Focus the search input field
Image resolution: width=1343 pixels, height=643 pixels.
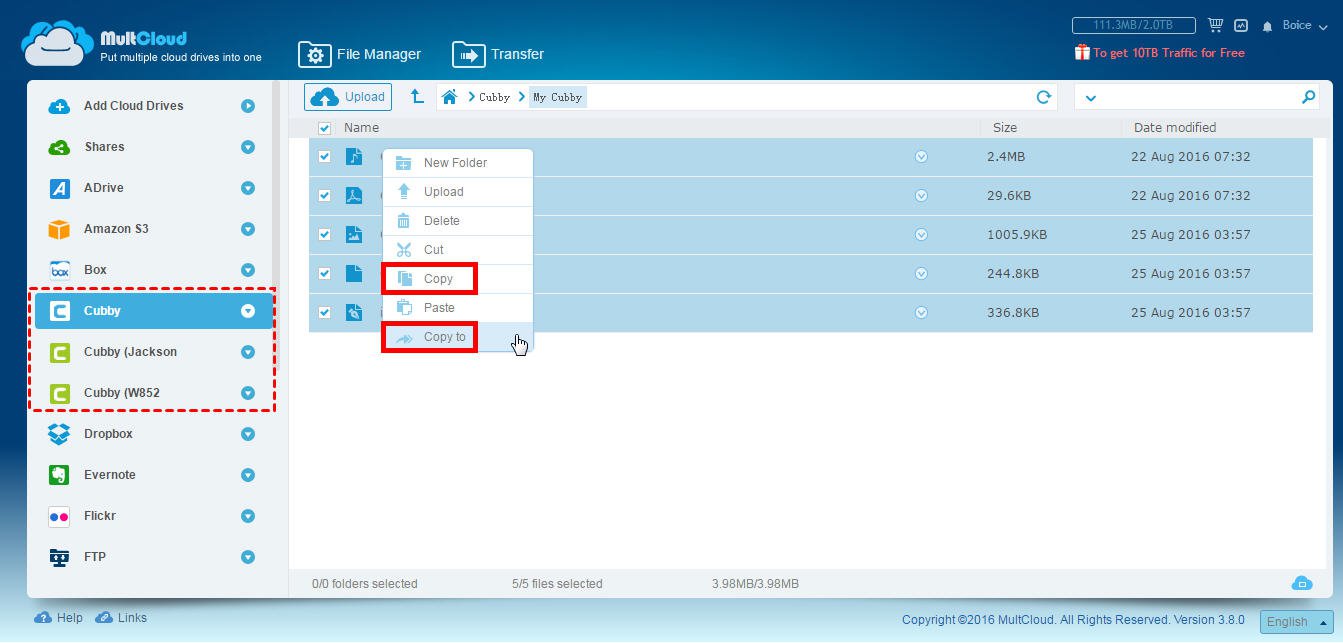pyautogui.click(x=1198, y=97)
